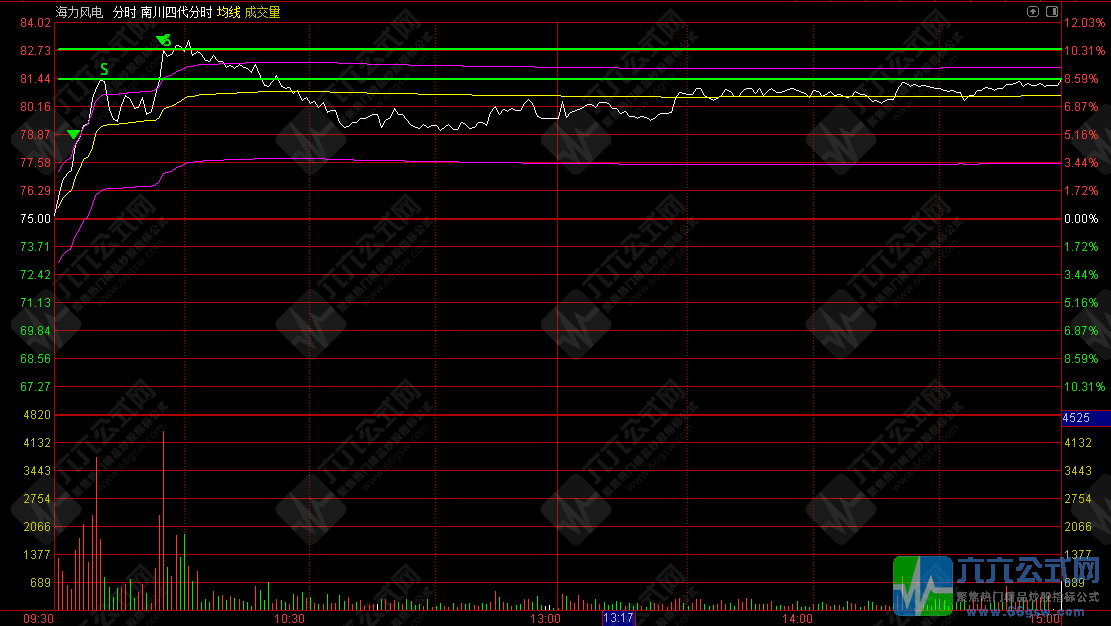Image resolution: width=1111 pixels, height=626 pixels.
Task: Click the 75.00 baseline price label
Action: (35, 218)
